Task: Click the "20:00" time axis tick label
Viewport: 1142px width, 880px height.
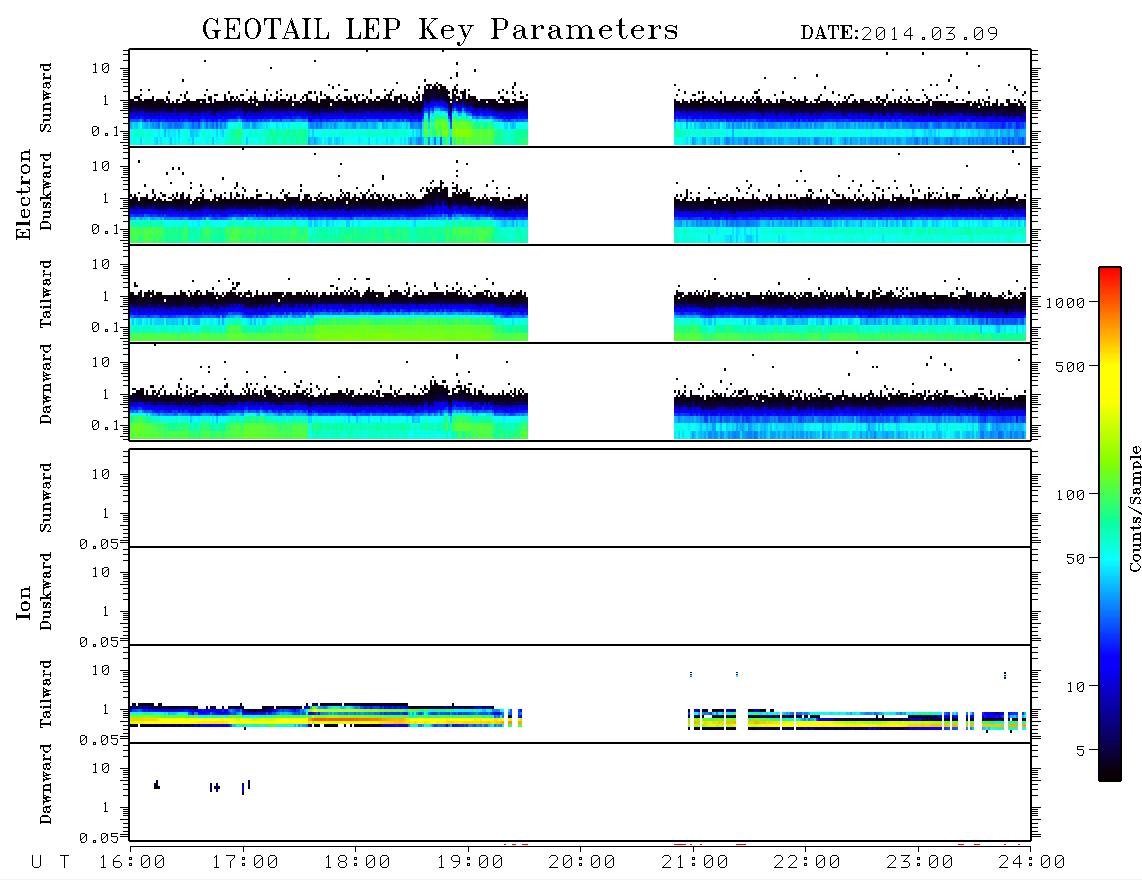Action: (x=582, y=863)
